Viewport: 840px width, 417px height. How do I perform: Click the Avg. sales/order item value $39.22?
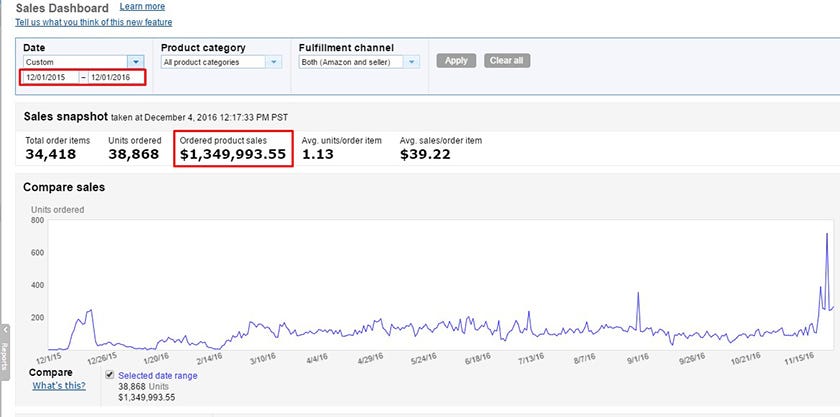[426, 155]
